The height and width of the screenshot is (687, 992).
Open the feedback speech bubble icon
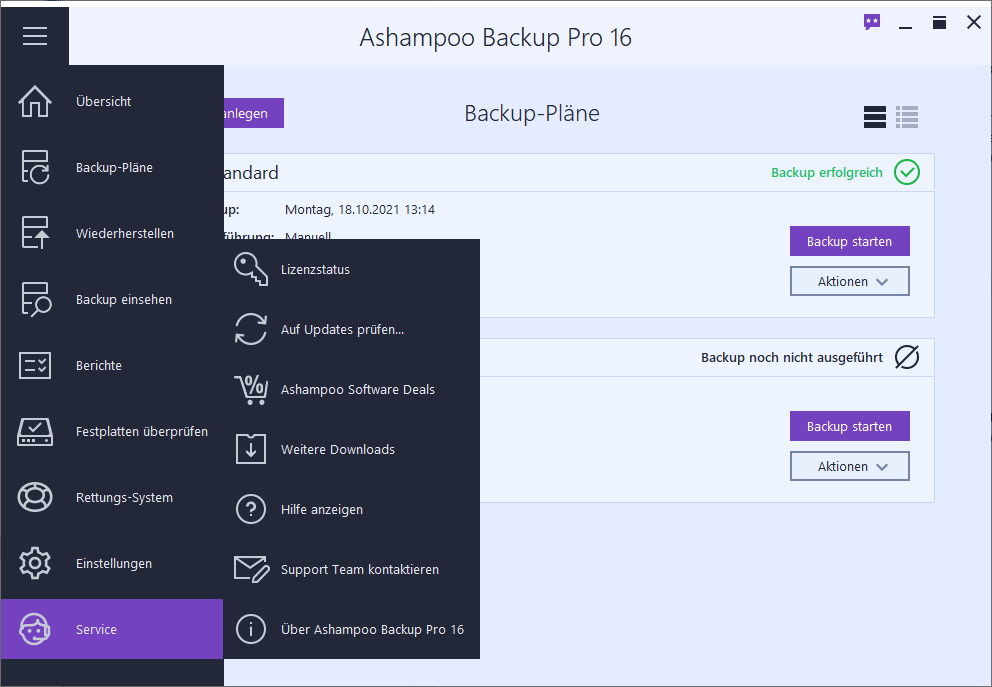(872, 23)
